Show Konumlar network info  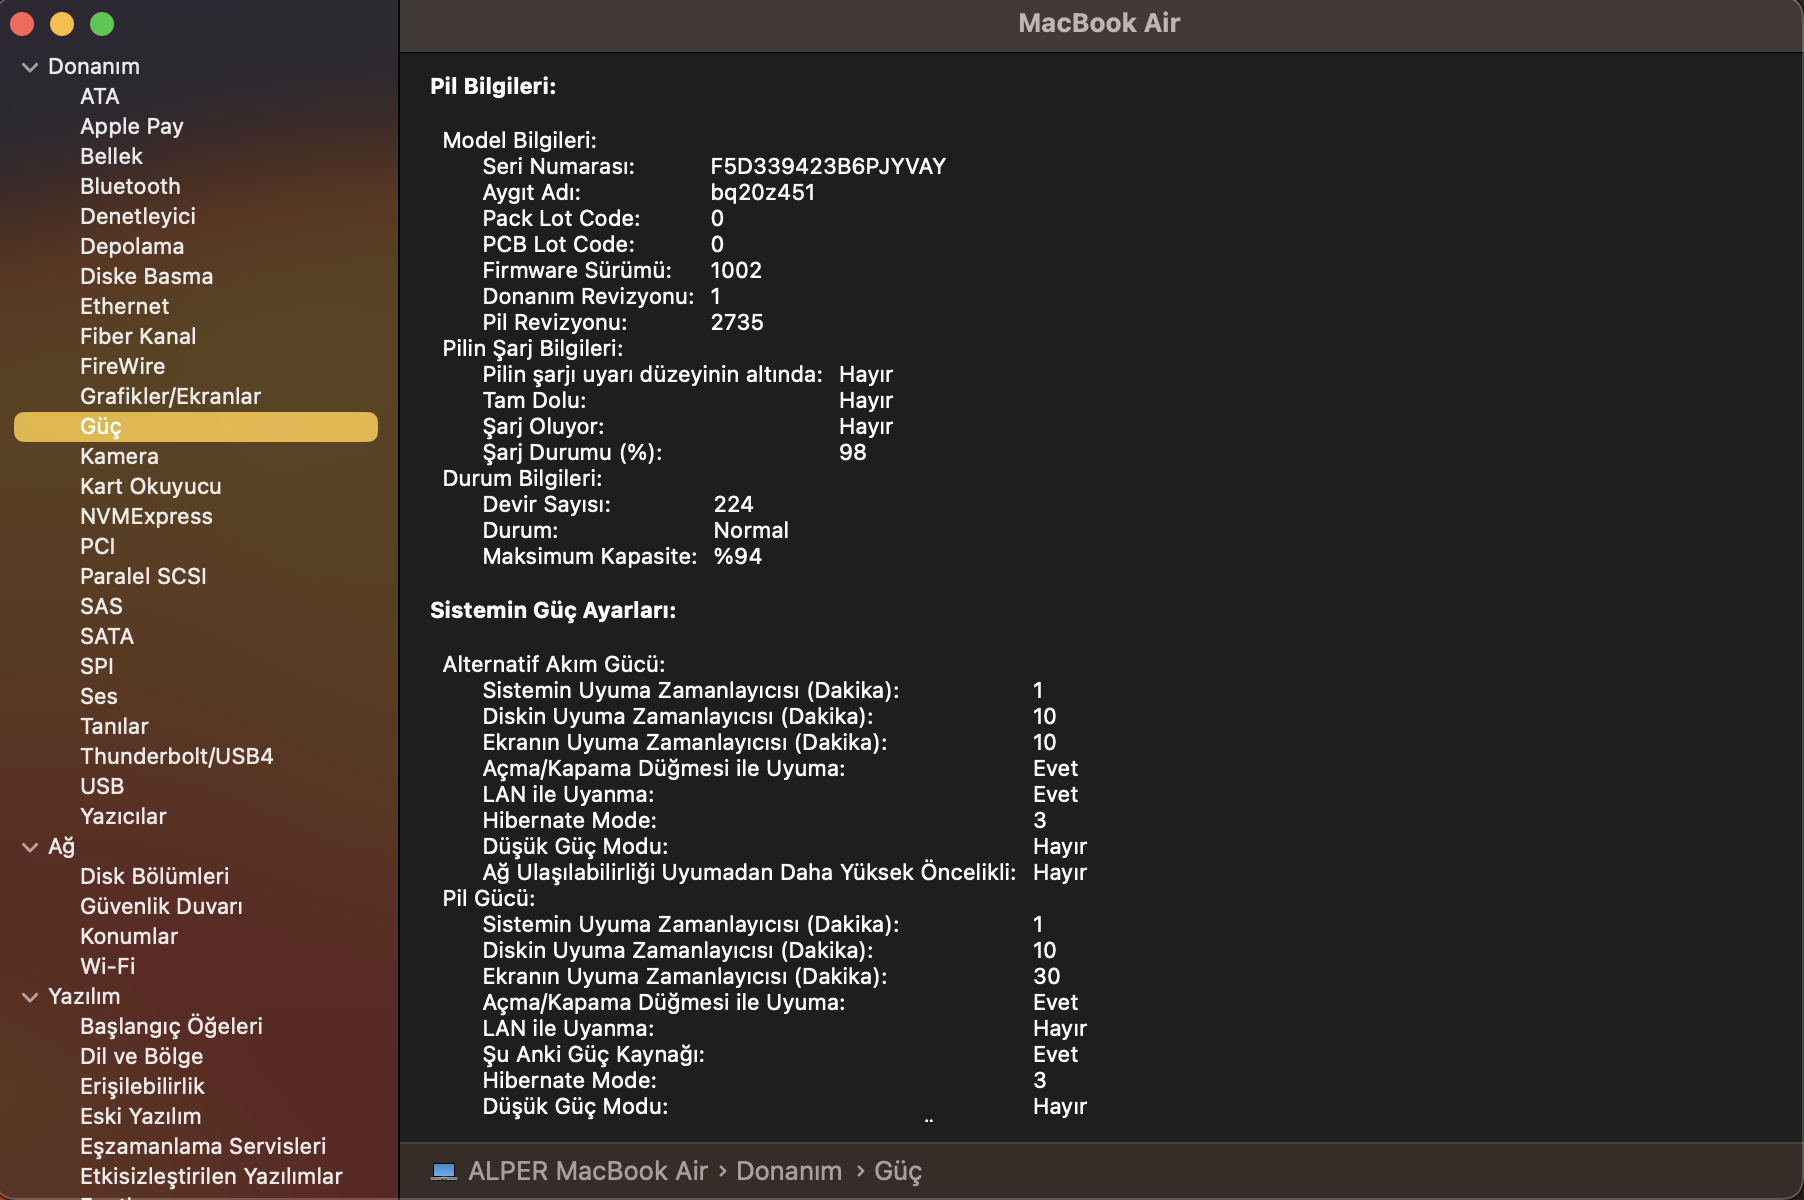(x=129, y=937)
